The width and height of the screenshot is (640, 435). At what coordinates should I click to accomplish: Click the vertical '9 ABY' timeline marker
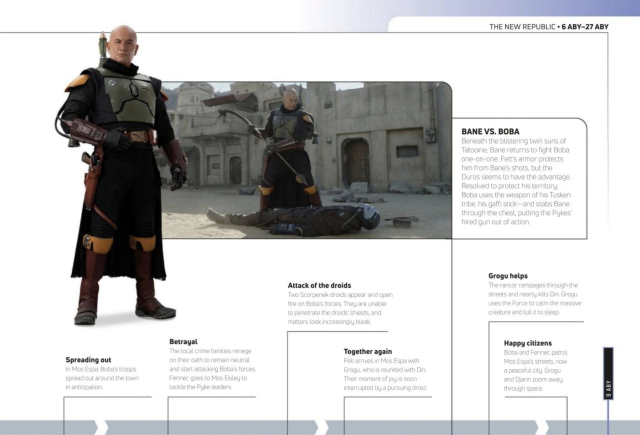pos(608,373)
